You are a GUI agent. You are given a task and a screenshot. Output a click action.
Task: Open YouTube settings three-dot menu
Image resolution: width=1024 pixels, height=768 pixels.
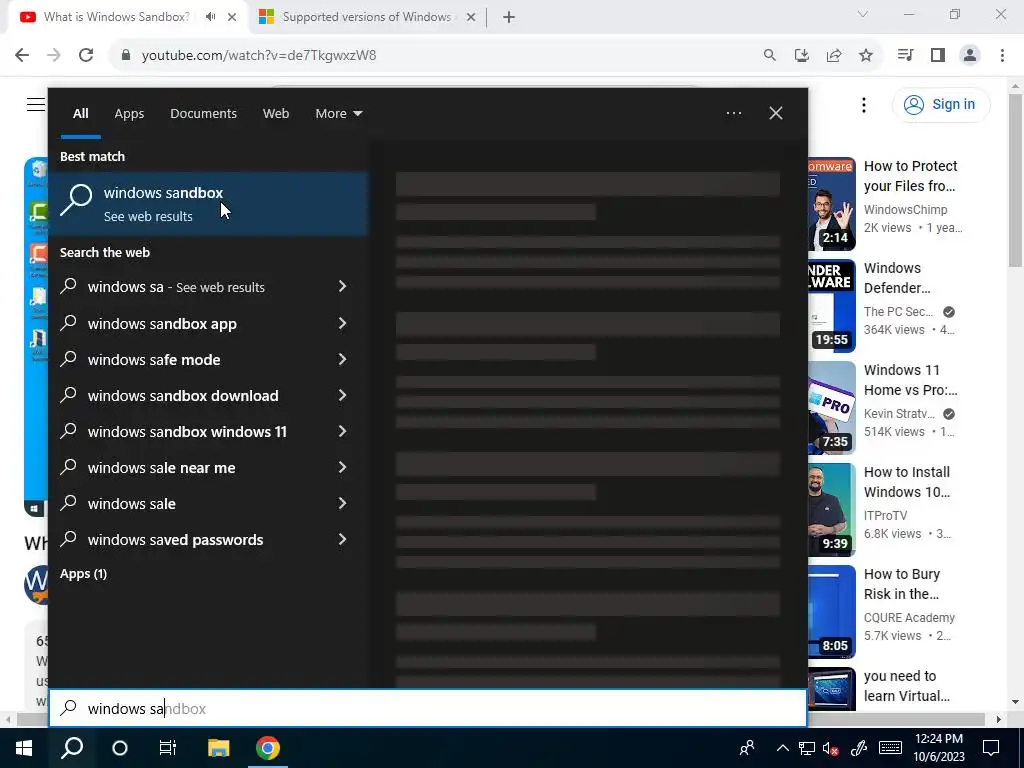pos(864,104)
